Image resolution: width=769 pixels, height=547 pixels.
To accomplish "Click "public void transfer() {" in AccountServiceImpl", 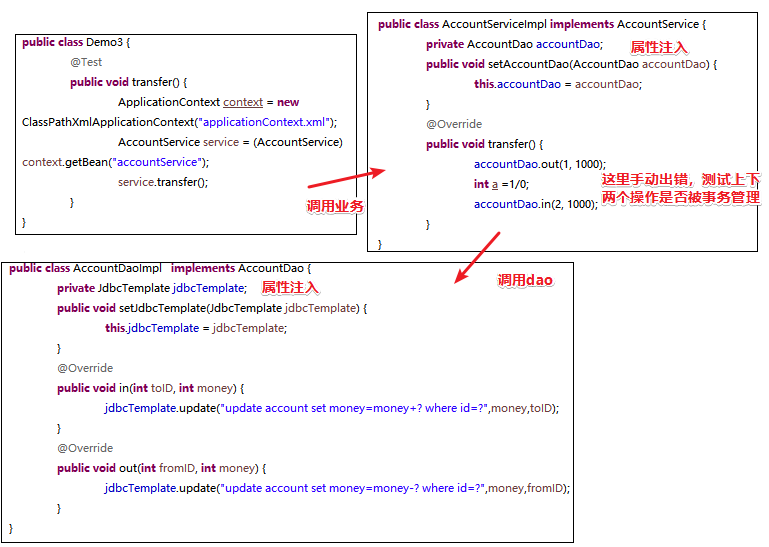I will pos(485,144).
